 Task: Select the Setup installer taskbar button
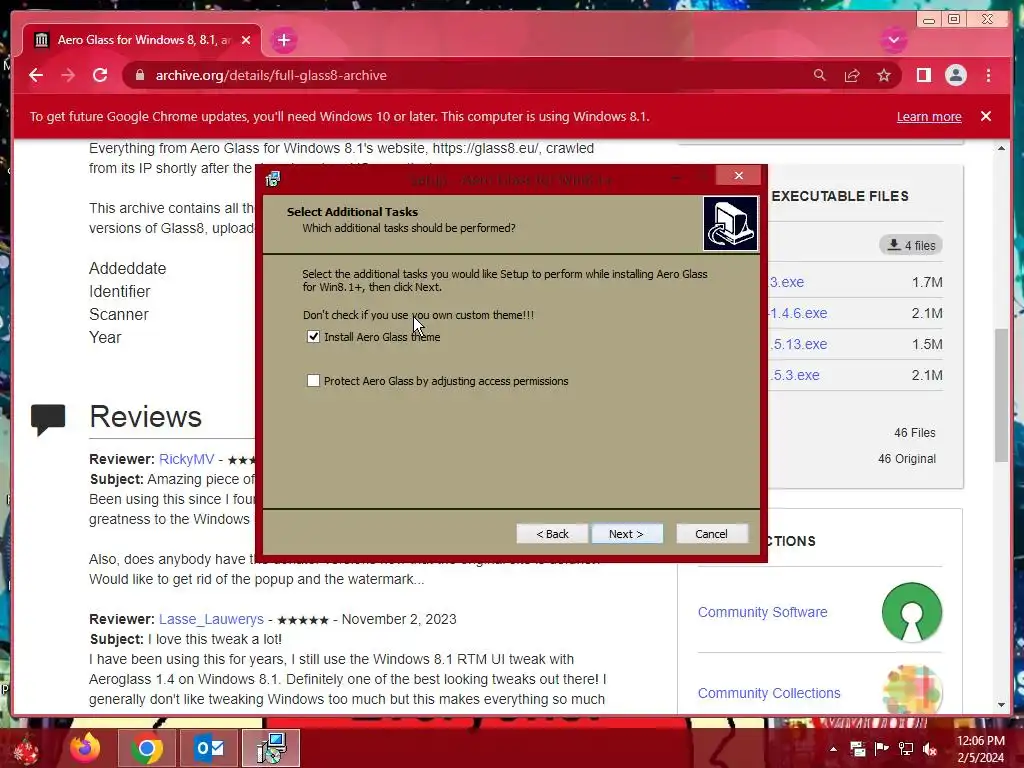pos(271,748)
